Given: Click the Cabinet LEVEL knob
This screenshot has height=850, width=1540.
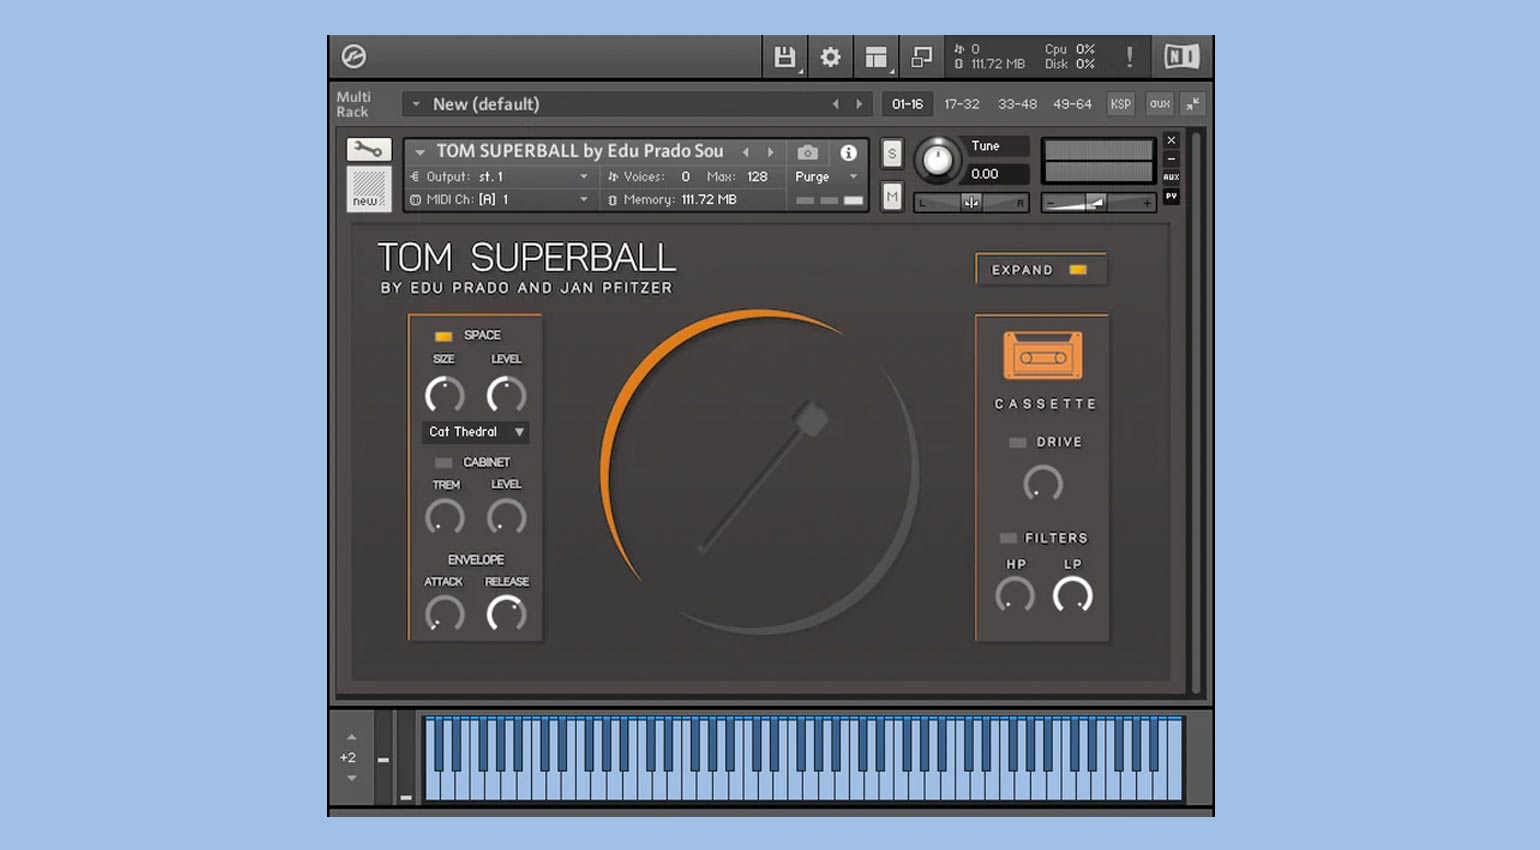Looking at the screenshot, I should (506, 518).
